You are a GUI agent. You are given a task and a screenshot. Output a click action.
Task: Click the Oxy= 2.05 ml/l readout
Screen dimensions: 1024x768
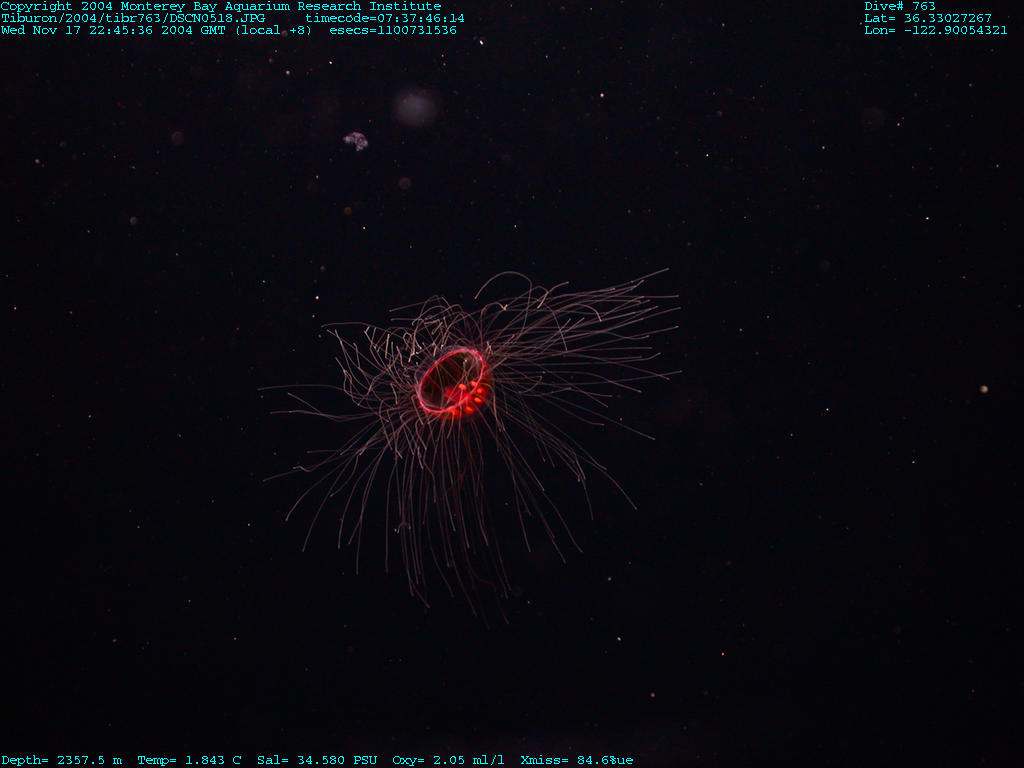449,760
